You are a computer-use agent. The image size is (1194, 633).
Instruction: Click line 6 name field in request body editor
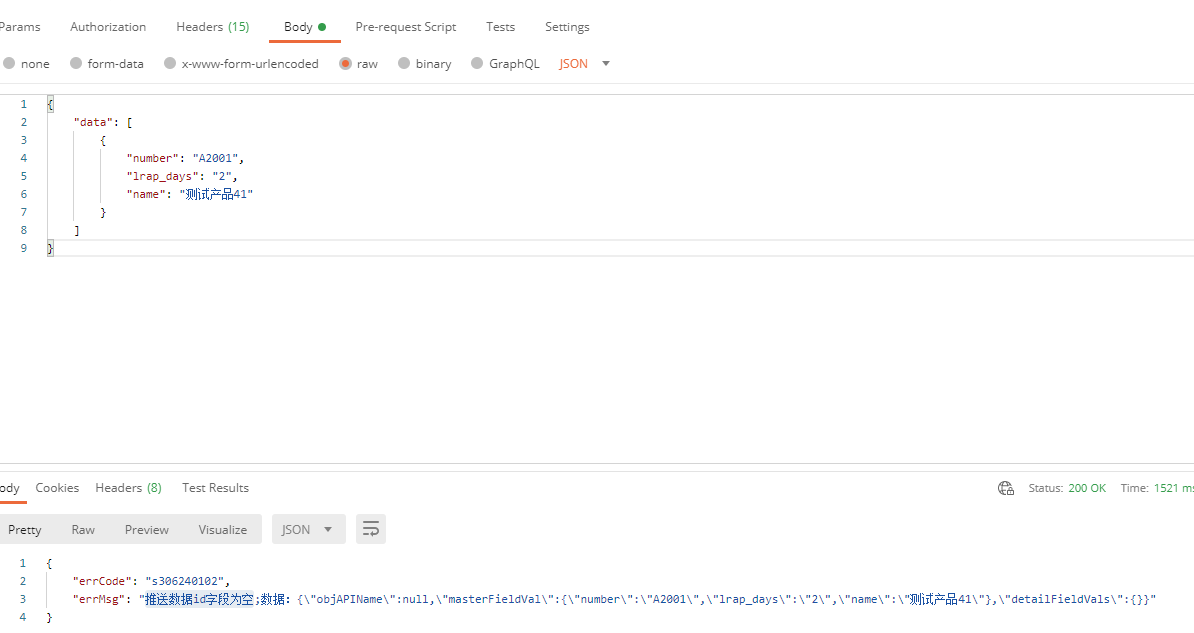(190, 194)
